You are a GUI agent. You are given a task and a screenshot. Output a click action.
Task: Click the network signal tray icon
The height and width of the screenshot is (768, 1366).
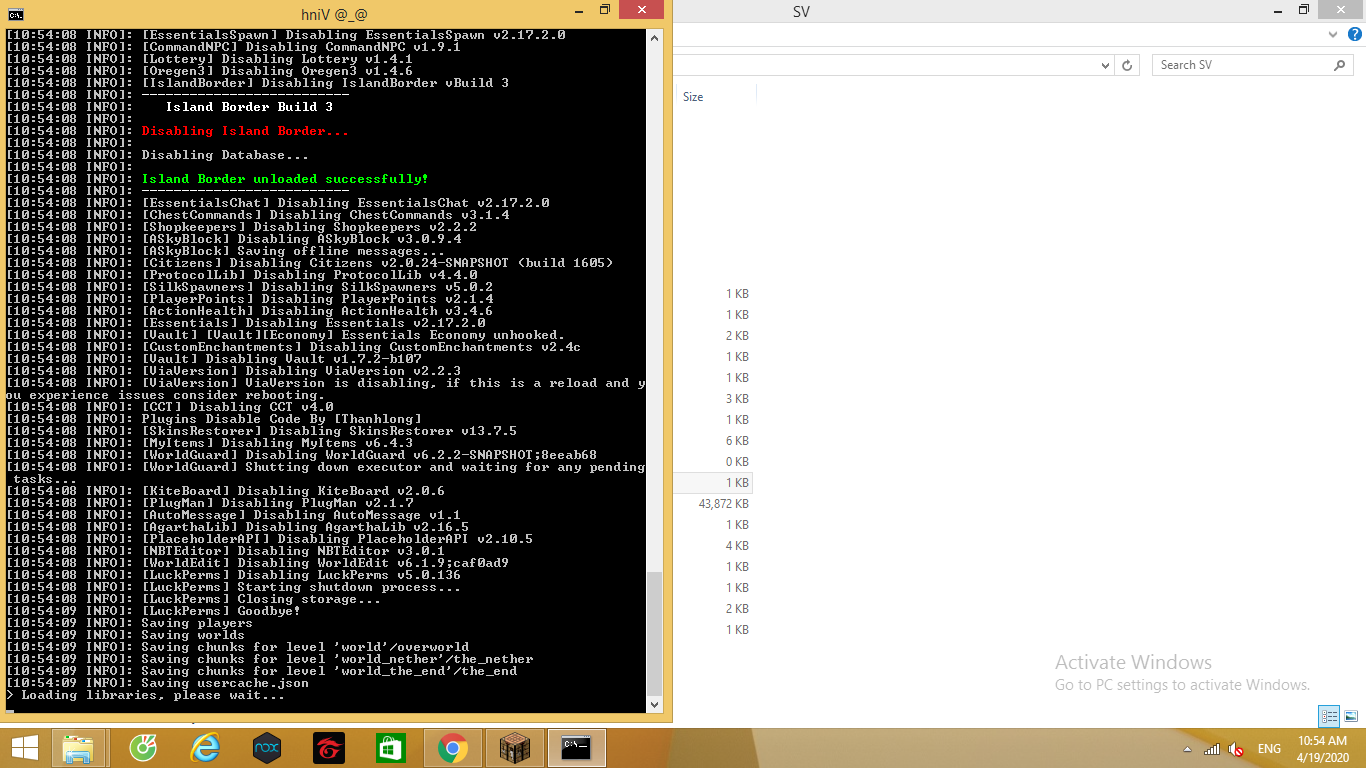click(x=1212, y=749)
